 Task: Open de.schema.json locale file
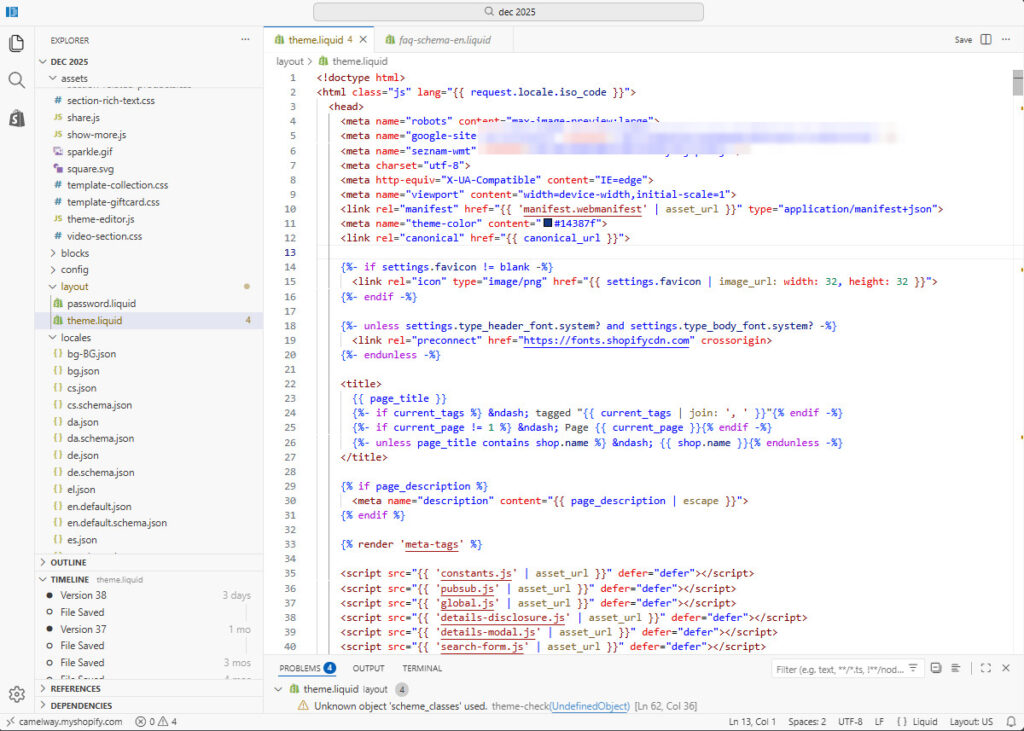101,472
